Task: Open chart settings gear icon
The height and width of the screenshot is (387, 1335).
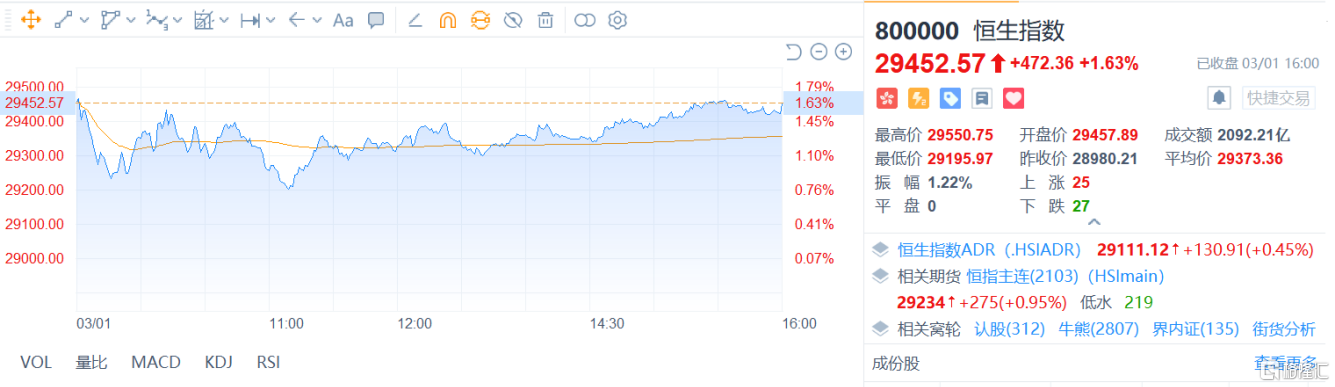Action: pyautogui.click(x=618, y=19)
